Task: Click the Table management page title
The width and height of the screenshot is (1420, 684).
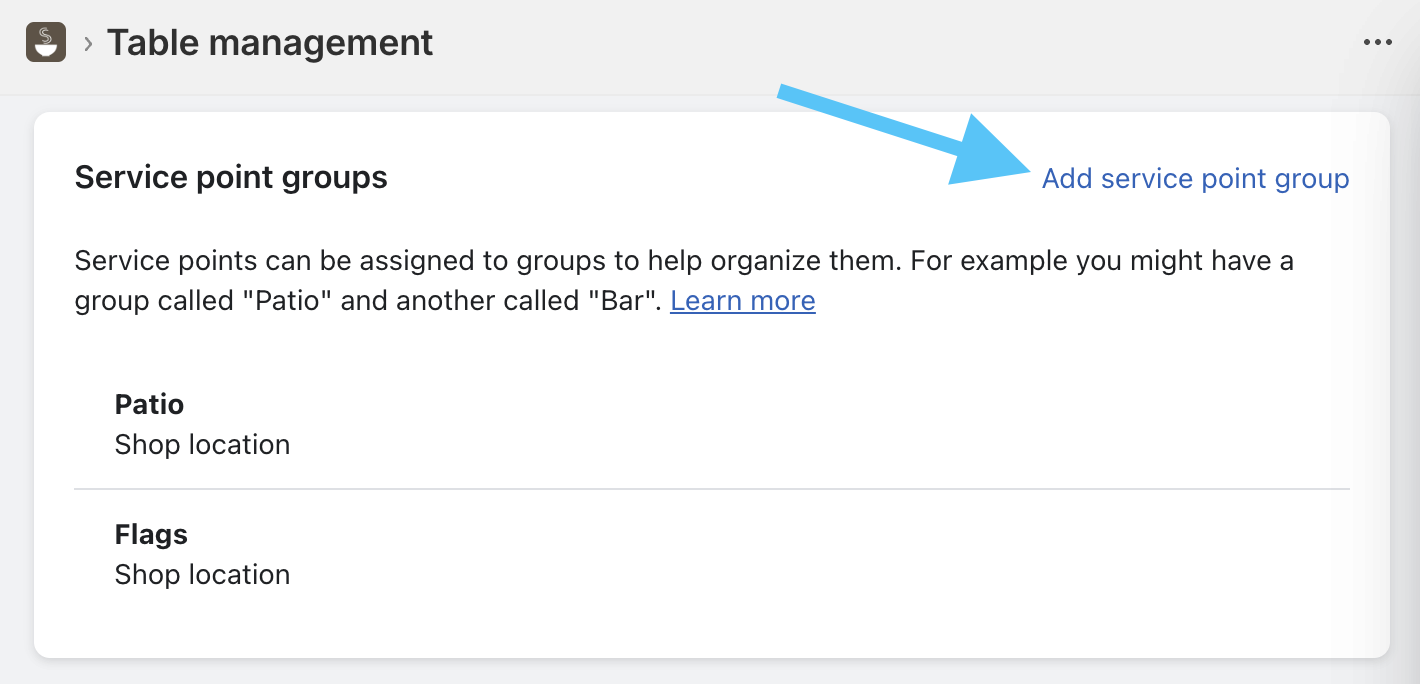Action: [x=270, y=43]
